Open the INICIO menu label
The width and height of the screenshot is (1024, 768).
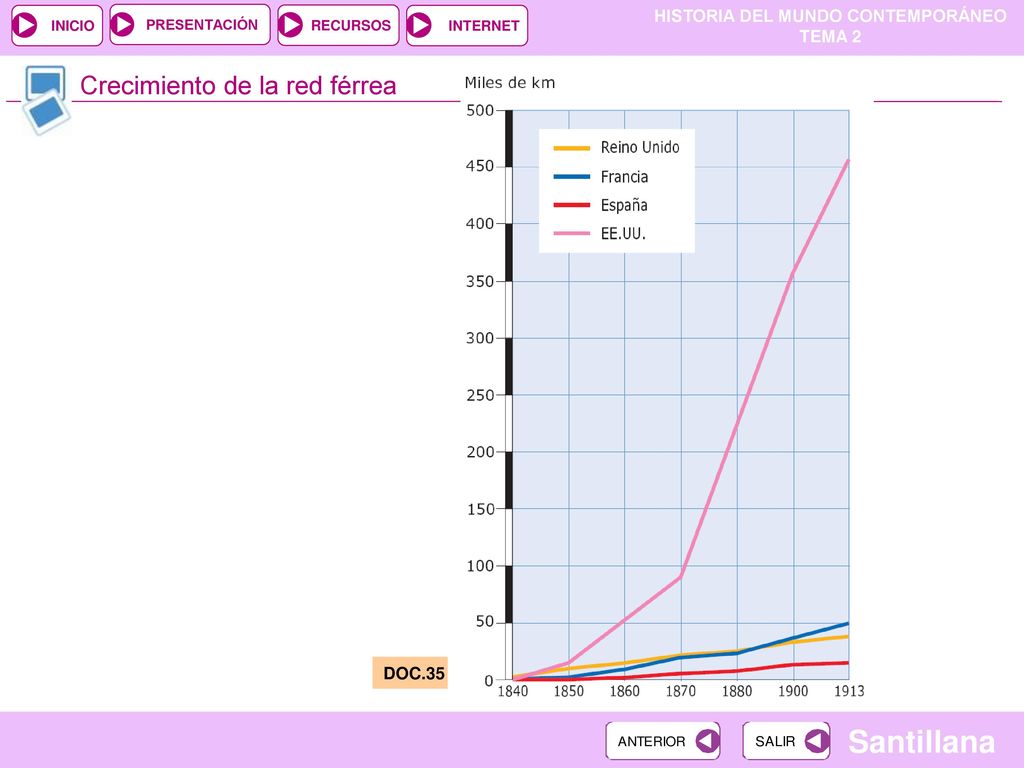72,26
